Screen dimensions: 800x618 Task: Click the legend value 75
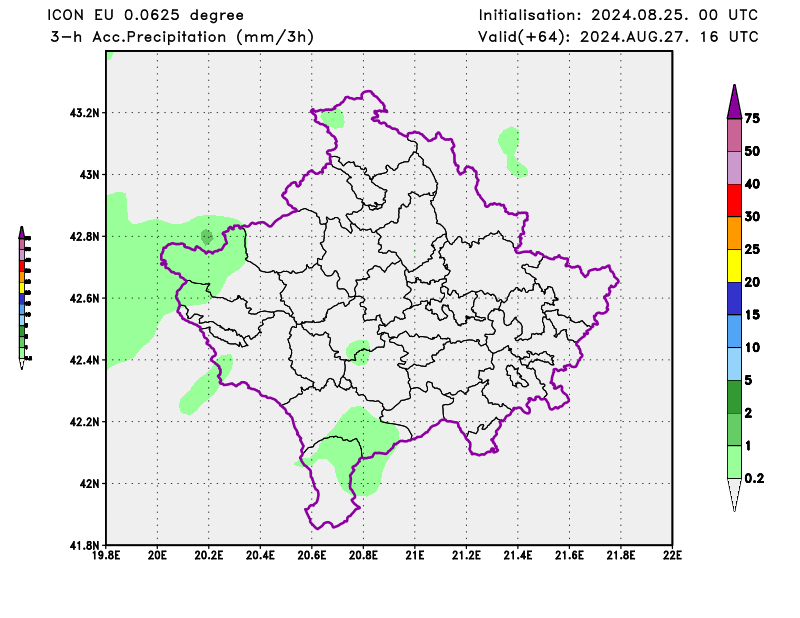coord(752,118)
